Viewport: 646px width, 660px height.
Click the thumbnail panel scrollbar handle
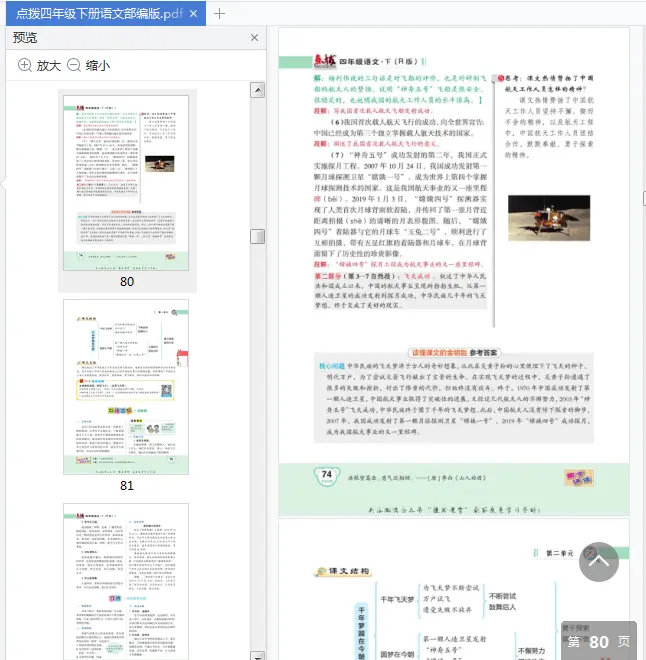[x=258, y=236]
